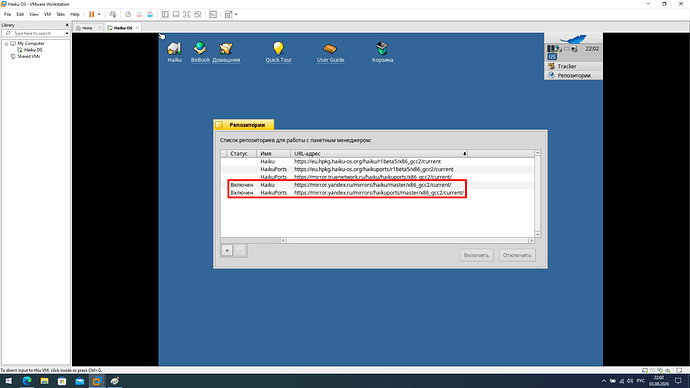The width and height of the screenshot is (690, 388).
Task: Open the console view toolbar icon
Action: click(x=213, y=15)
